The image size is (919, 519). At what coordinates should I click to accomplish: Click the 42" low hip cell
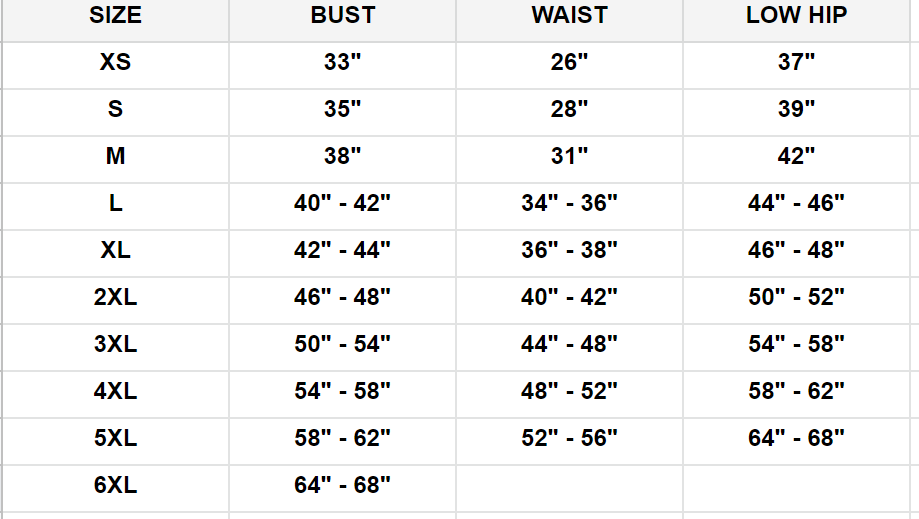(796, 156)
